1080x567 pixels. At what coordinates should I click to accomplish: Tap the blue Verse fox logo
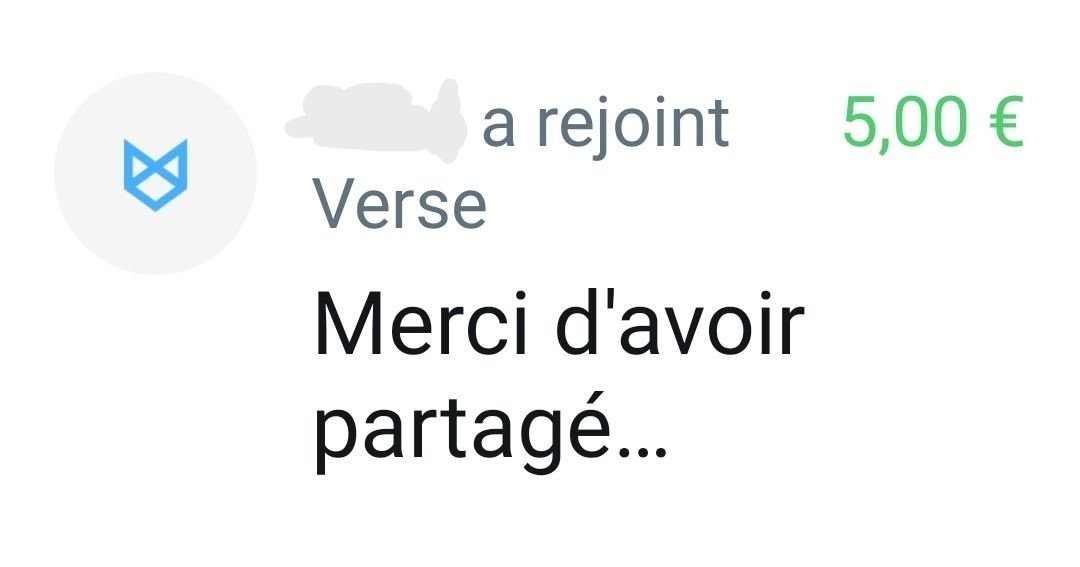coord(155,175)
